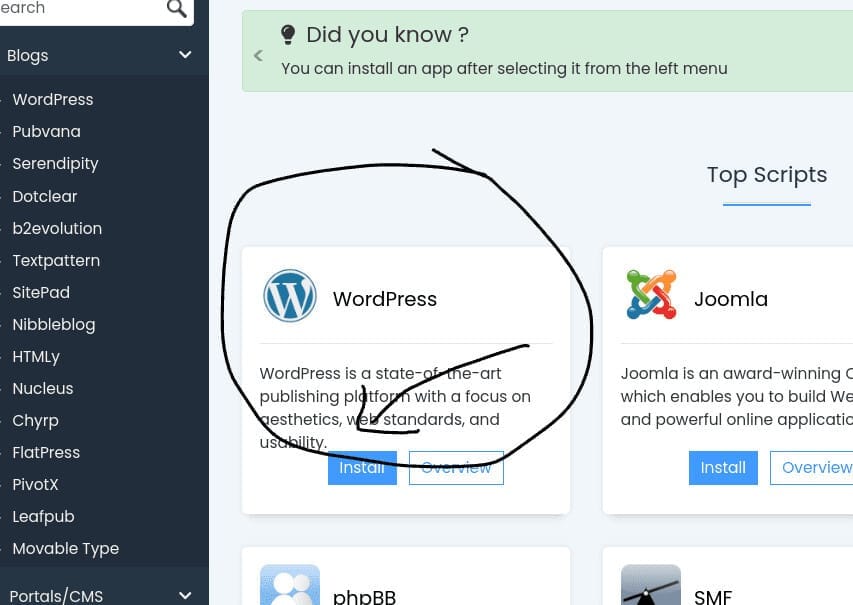
Task: Select b2evolution in the left menu
Action: (57, 229)
